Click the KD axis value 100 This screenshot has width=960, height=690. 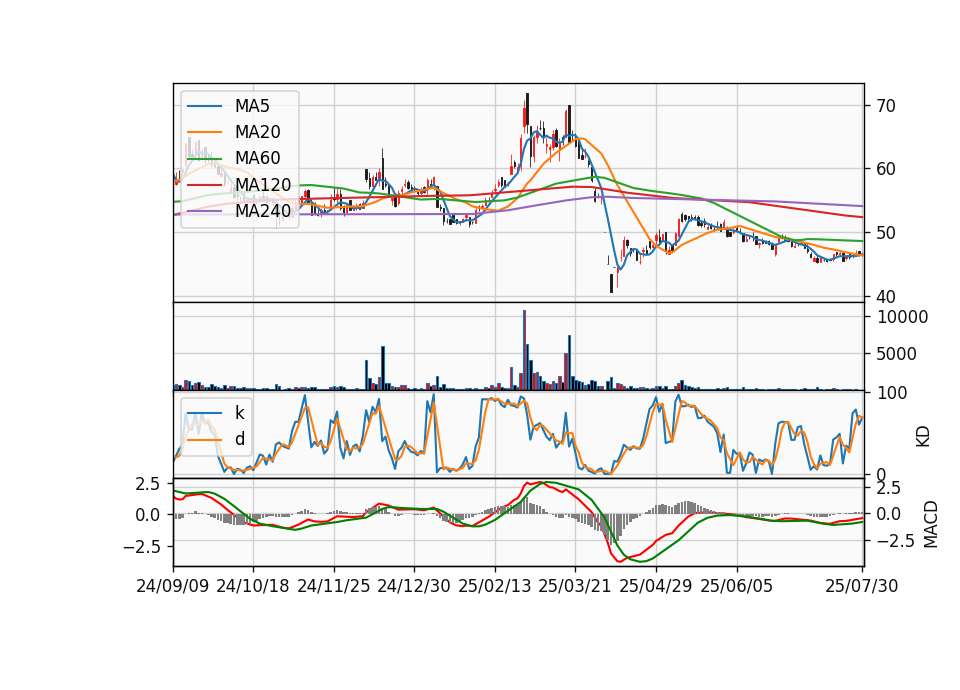[x=892, y=393]
